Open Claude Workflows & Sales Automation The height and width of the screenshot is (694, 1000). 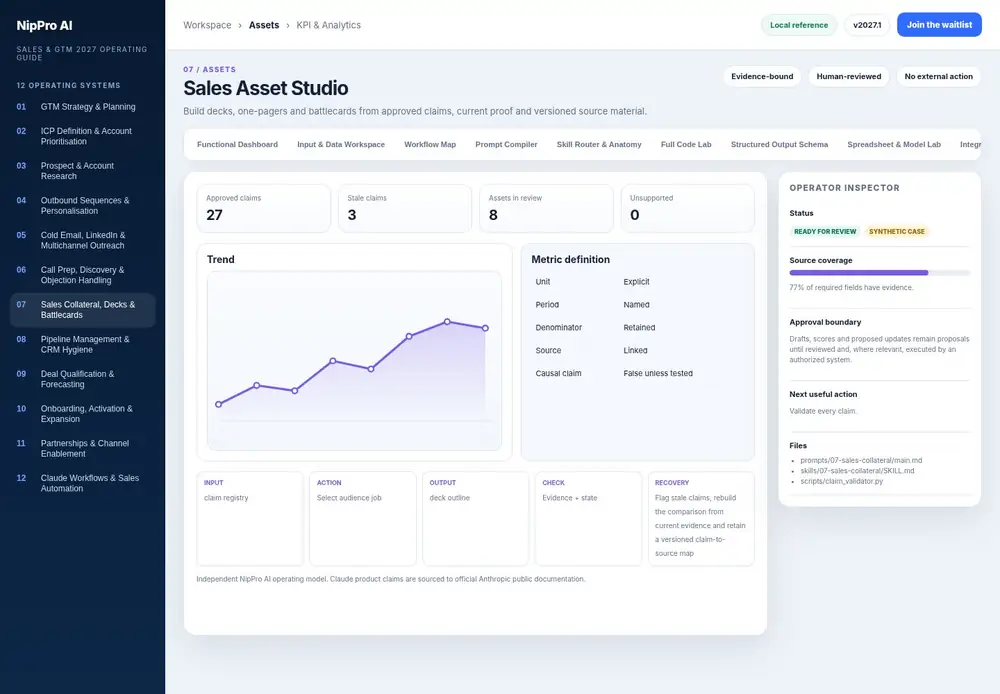tap(82, 483)
